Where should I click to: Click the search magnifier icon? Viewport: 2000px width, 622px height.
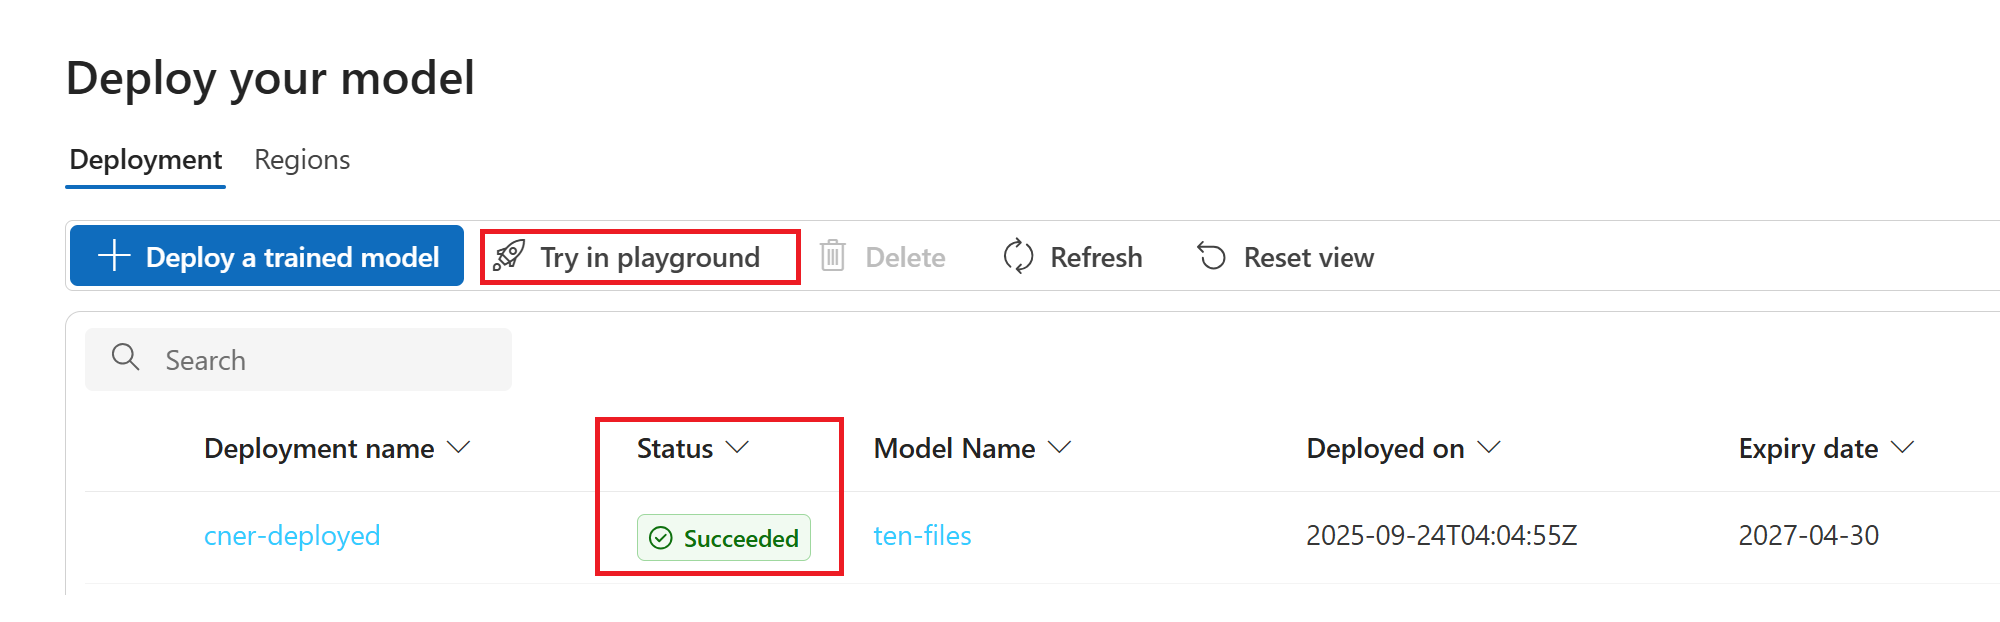tap(125, 358)
